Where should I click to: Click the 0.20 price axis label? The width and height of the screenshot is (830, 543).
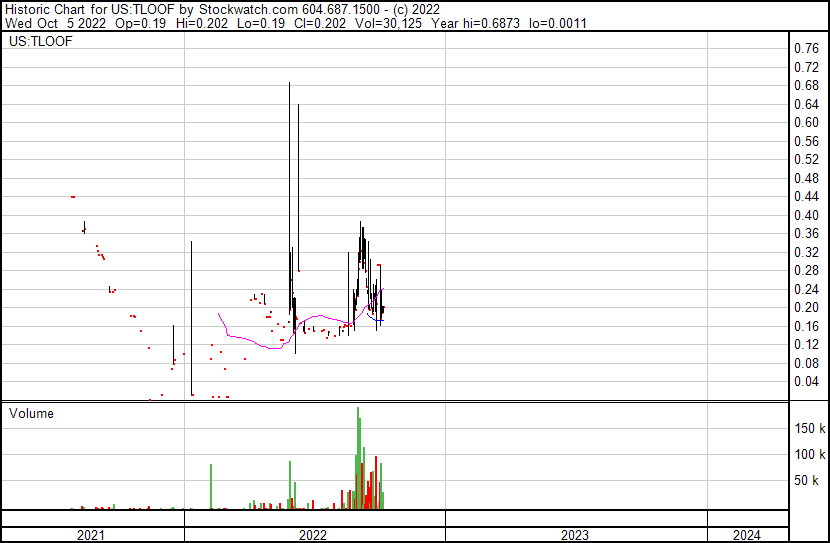point(805,307)
